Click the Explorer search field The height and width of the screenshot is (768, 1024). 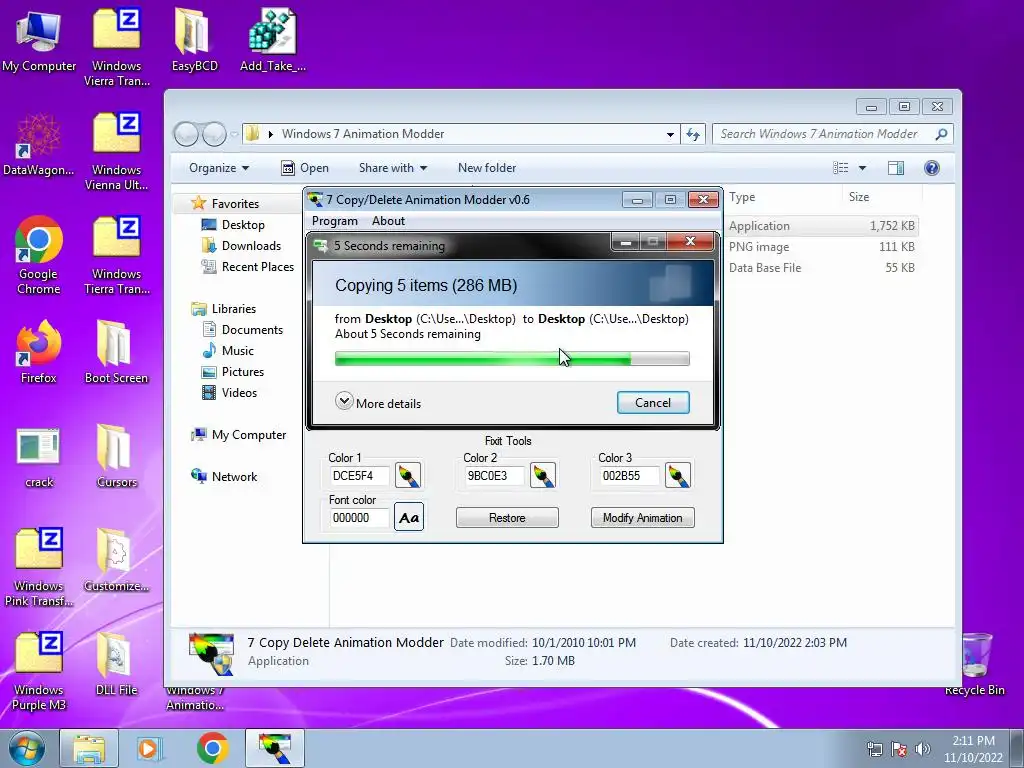click(832, 134)
